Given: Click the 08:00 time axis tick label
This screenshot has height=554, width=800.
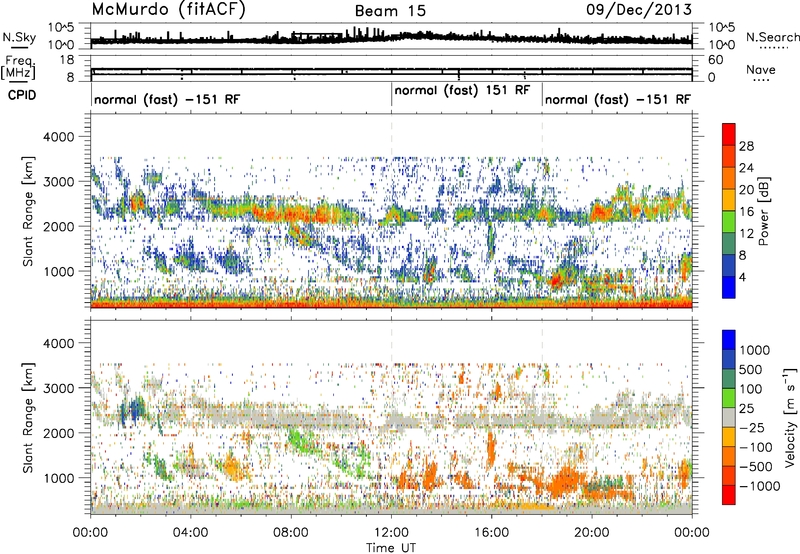Looking at the screenshot, I should [x=291, y=533].
